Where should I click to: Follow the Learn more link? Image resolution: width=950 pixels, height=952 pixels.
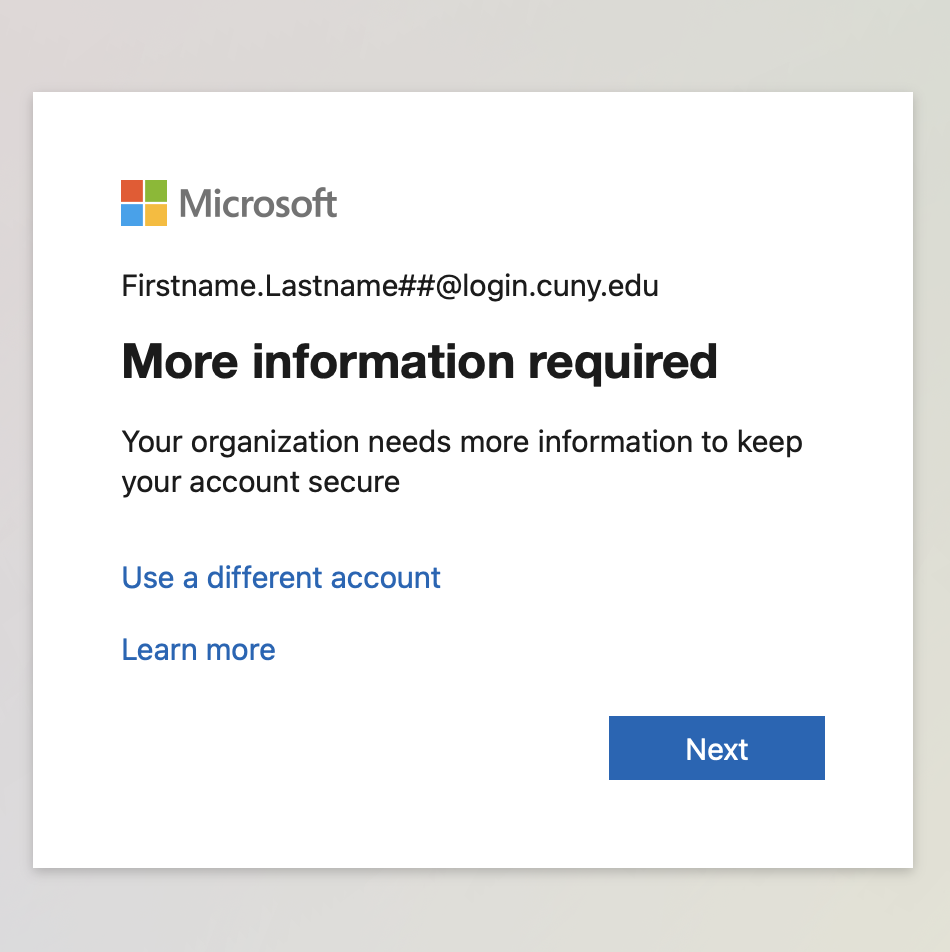(x=198, y=650)
